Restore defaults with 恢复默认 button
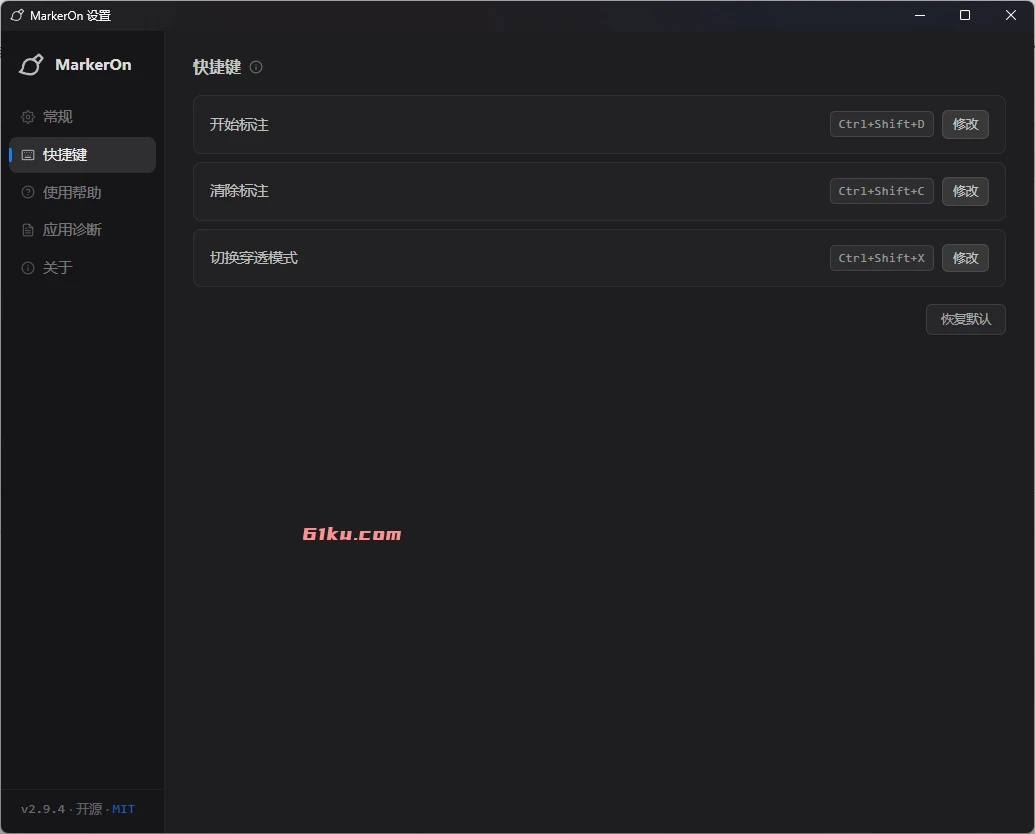1035x834 pixels. 966,320
